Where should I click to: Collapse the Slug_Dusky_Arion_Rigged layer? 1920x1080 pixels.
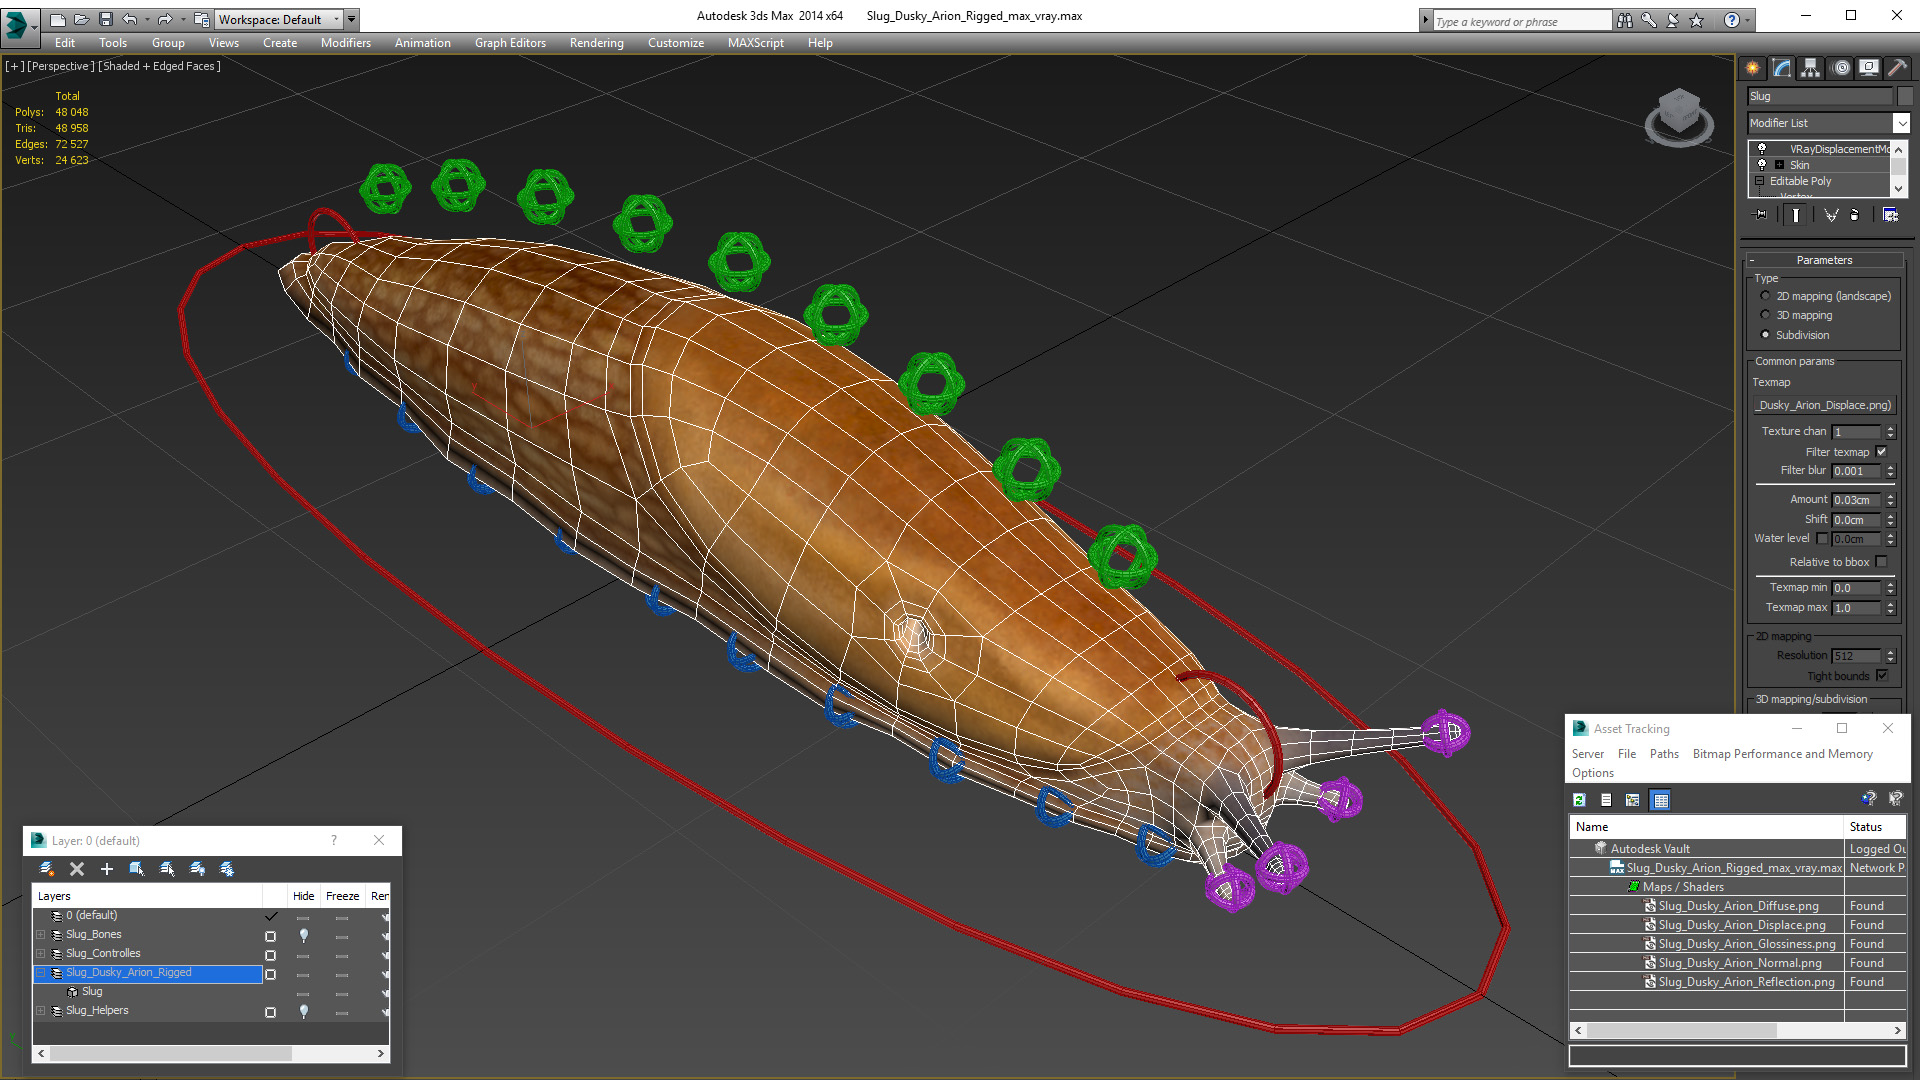click(41, 972)
